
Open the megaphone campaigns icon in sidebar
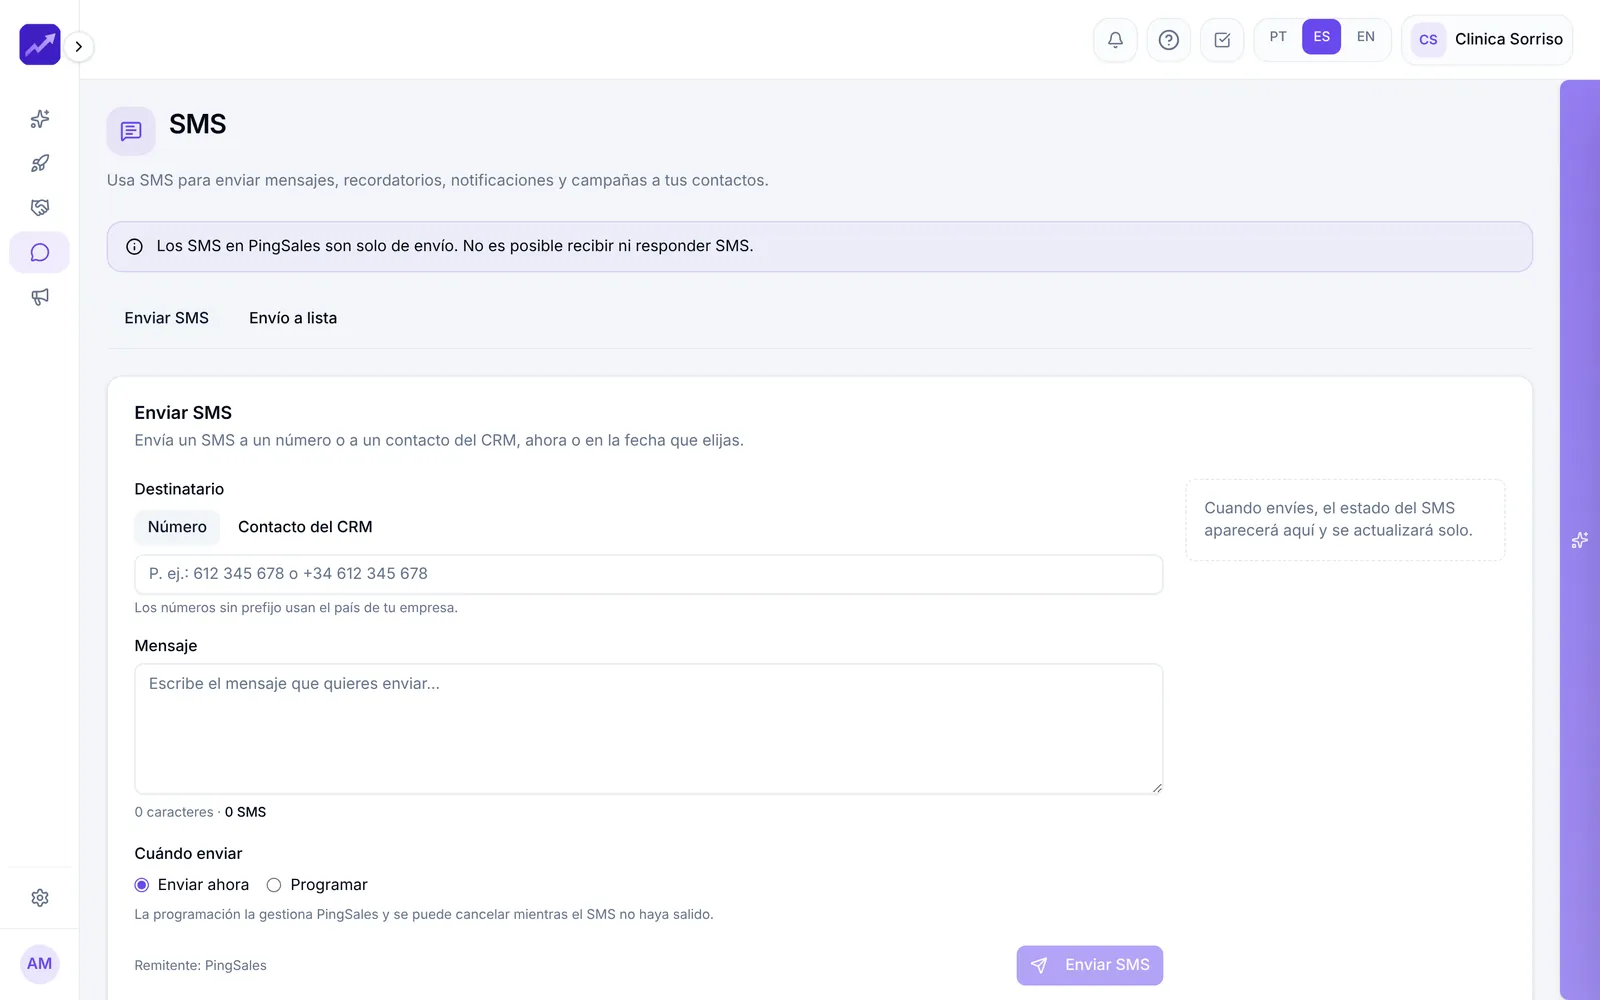click(40, 297)
